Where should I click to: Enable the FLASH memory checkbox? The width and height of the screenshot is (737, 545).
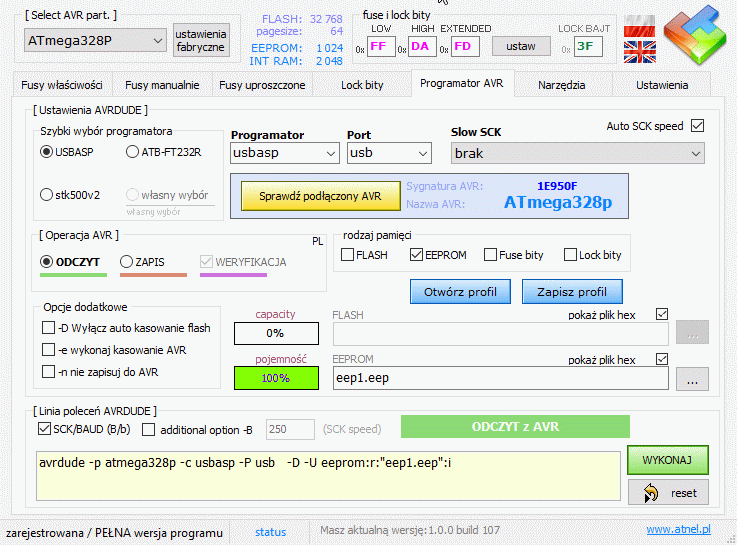point(349,255)
